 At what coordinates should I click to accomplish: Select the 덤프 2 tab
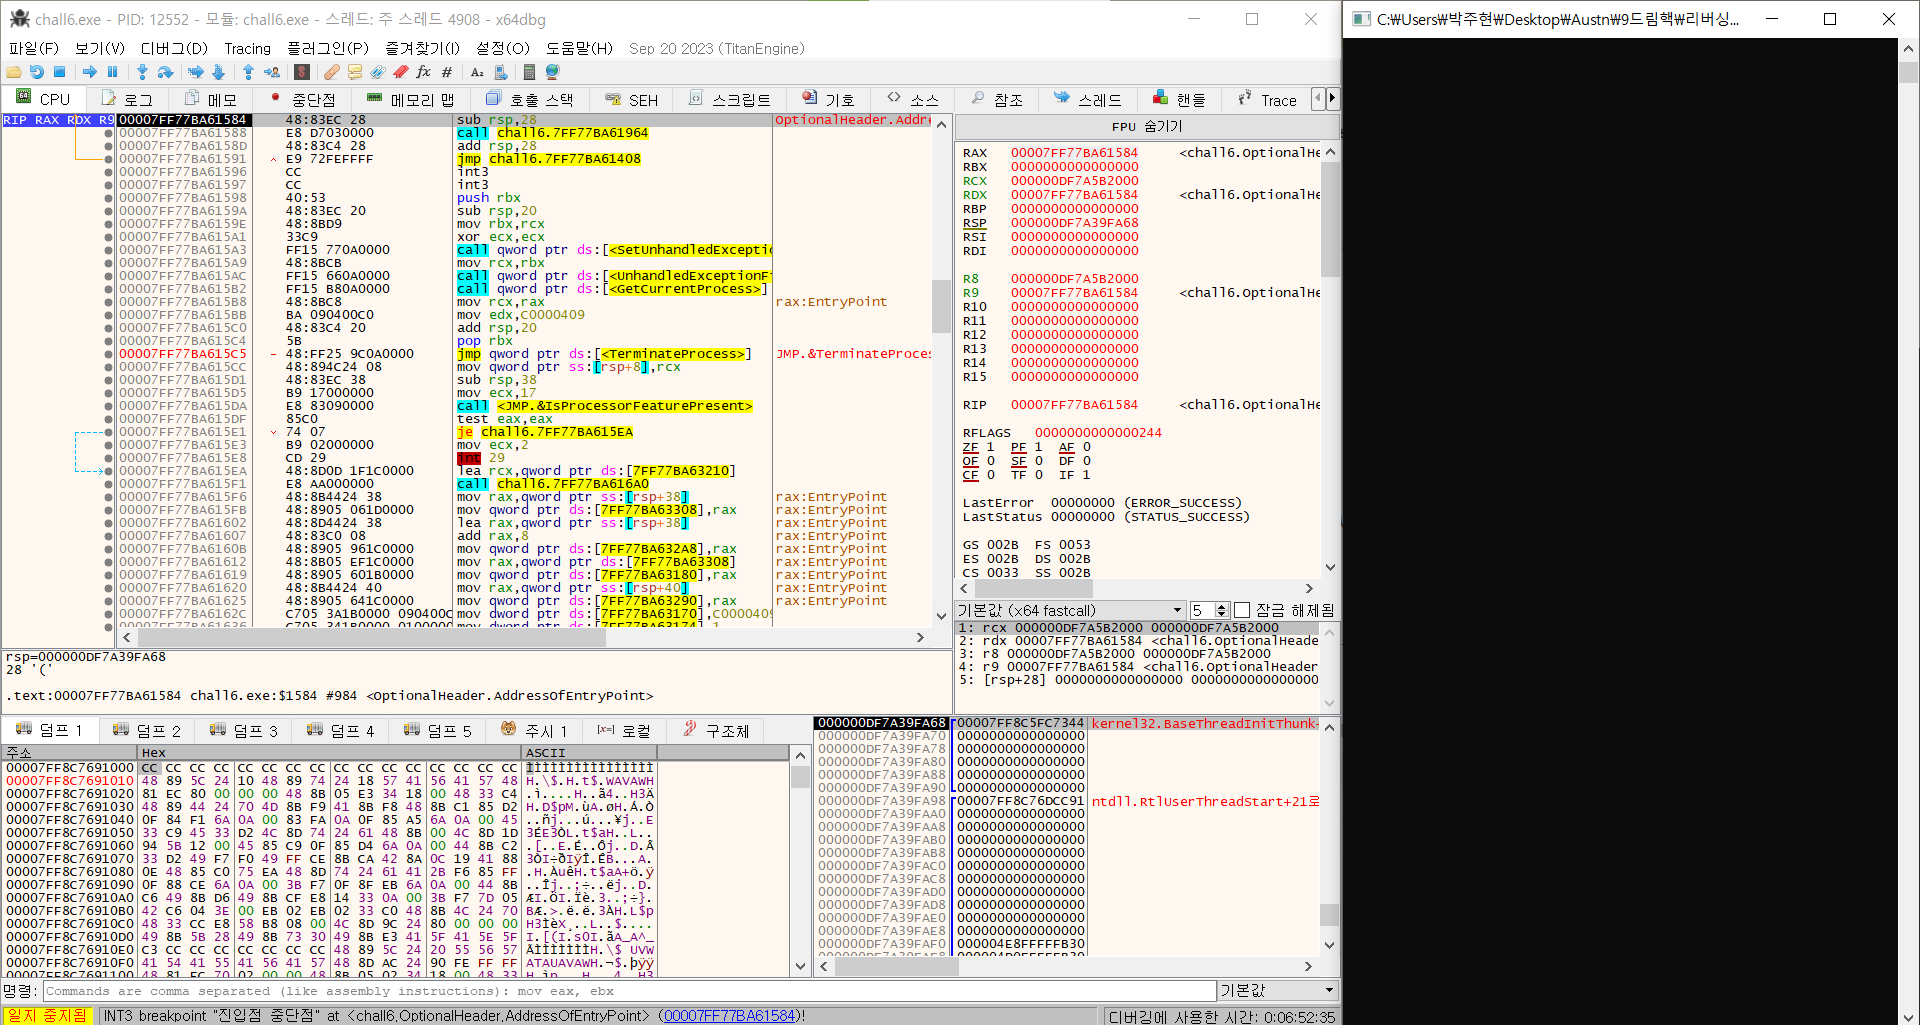tap(147, 730)
